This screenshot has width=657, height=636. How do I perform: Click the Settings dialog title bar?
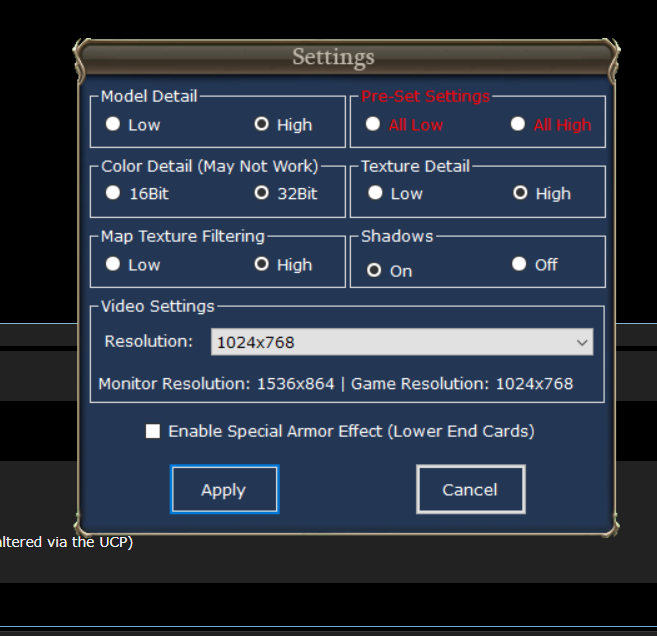tap(333, 57)
